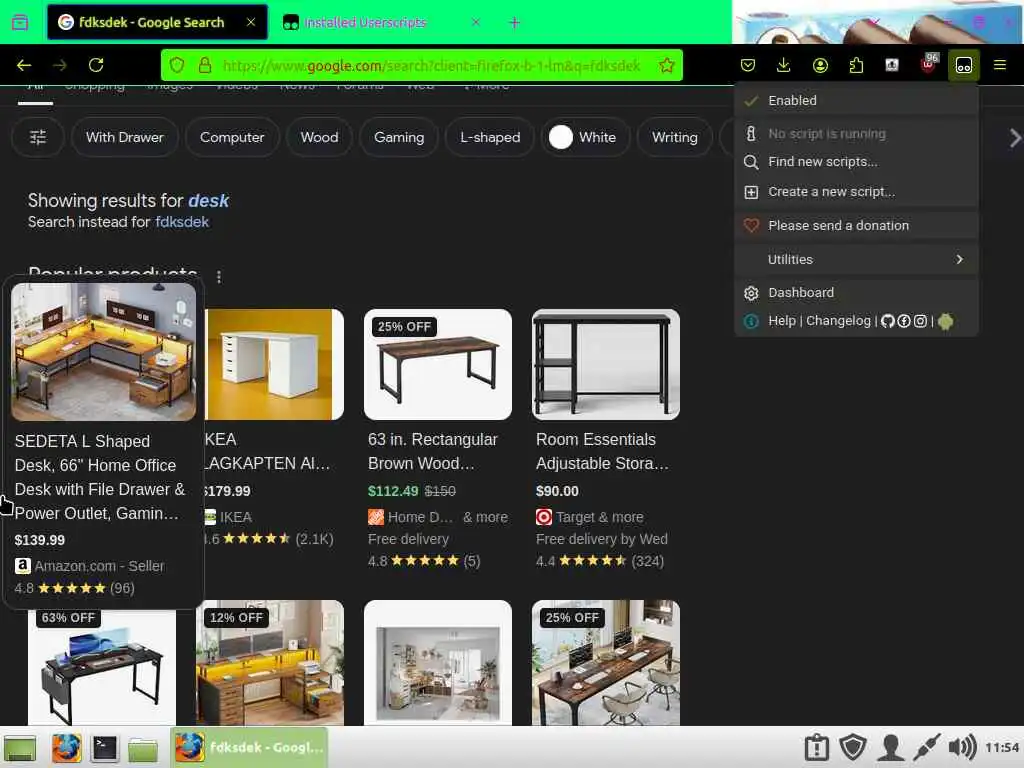Screen dimensions: 1024x768
Task: Open the Firefox hamburger application menu
Action: pyautogui.click(x=999, y=65)
